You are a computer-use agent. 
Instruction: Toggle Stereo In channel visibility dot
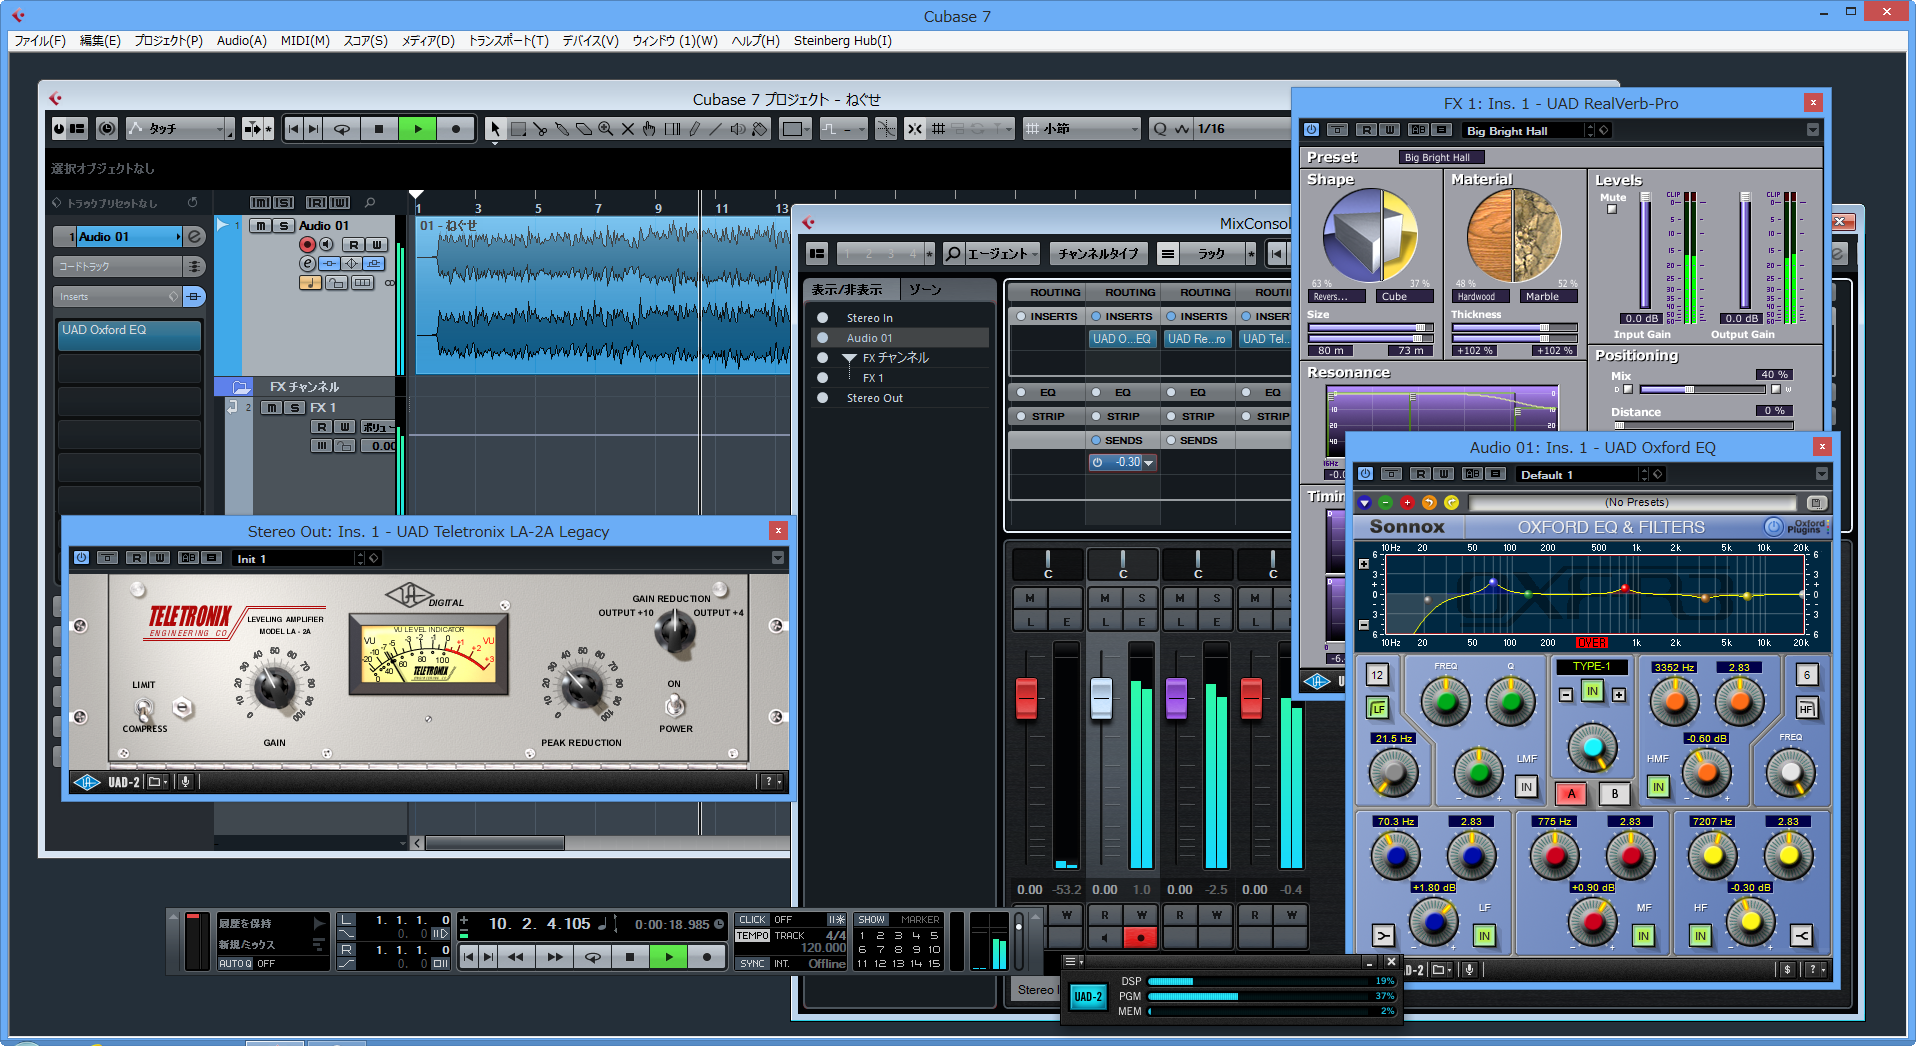click(x=822, y=318)
